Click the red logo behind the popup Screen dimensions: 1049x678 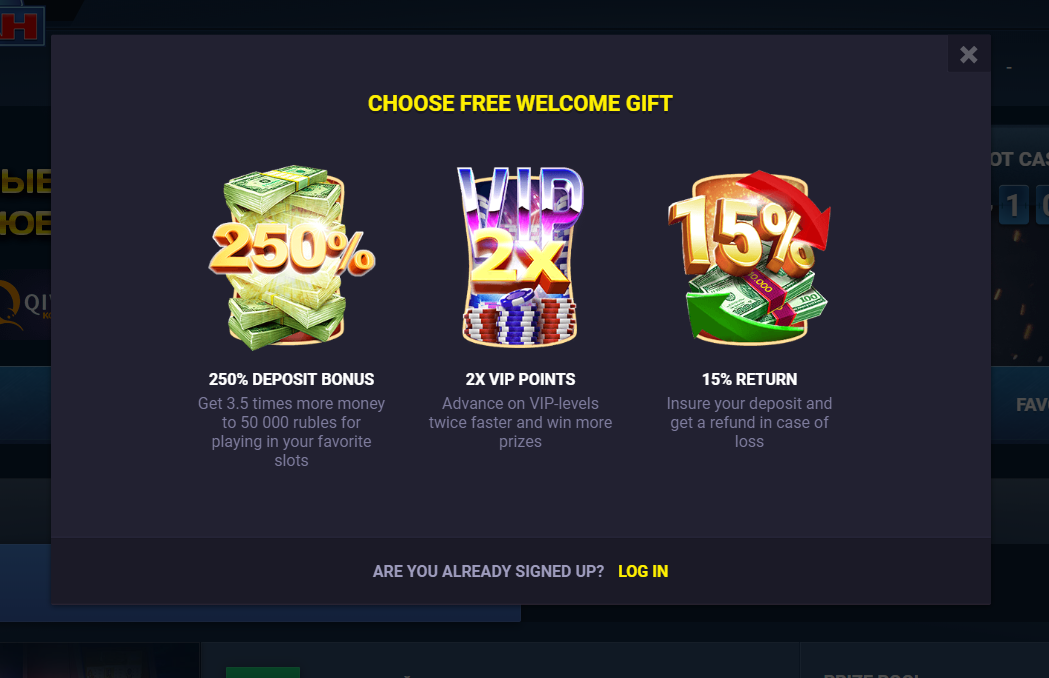tap(21, 25)
